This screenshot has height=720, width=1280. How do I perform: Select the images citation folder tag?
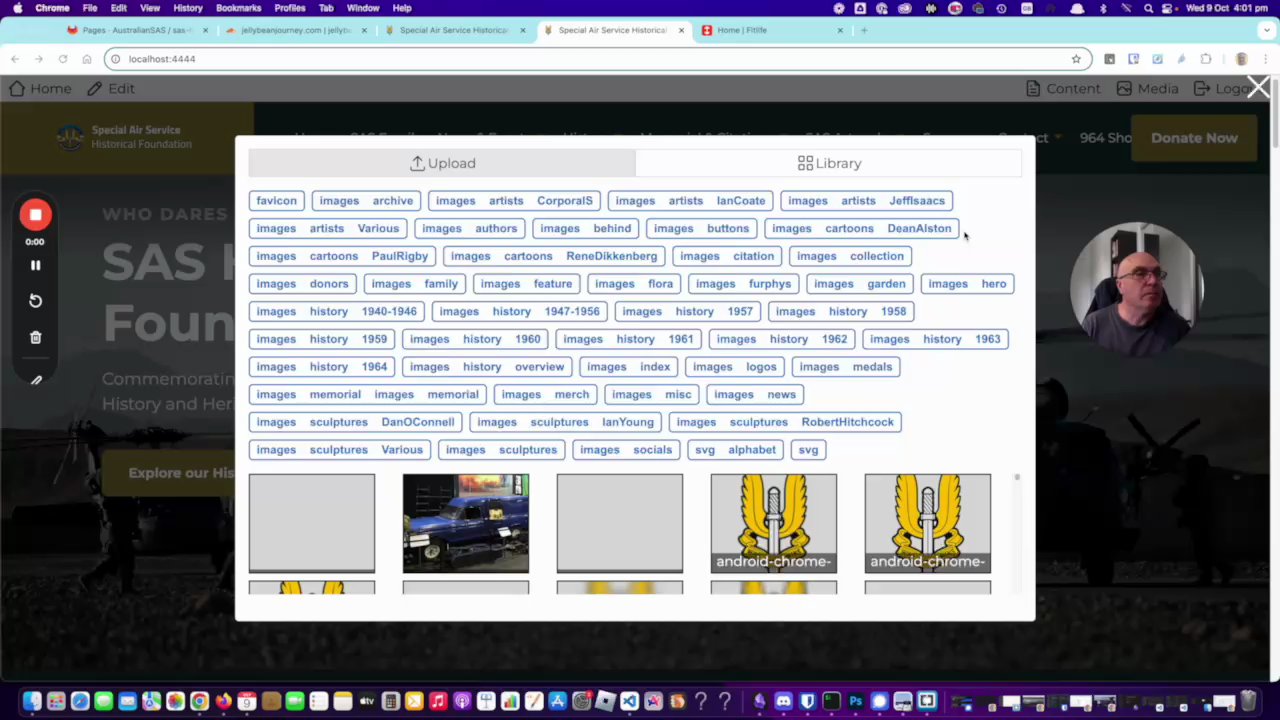pos(727,256)
